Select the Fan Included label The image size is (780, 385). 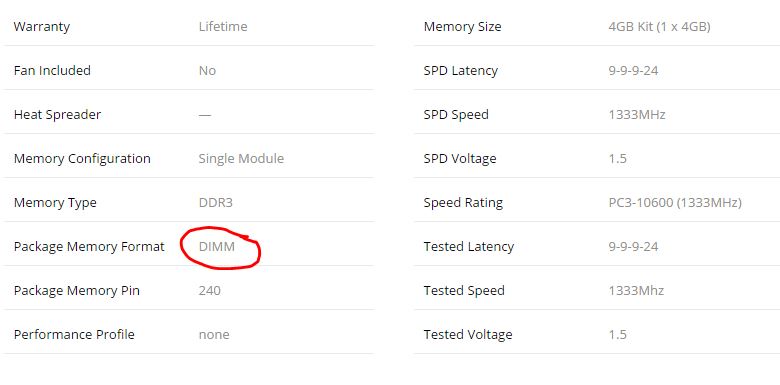click(52, 70)
